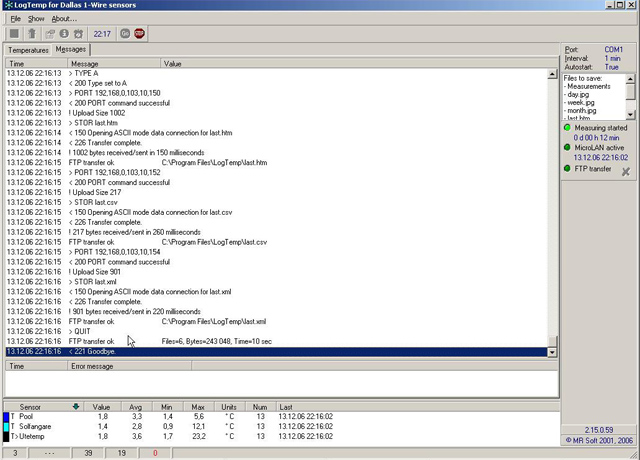Click the alarm clock toolbar icon
Viewport: 640px width, 460px height.
[x=78, y=33]
